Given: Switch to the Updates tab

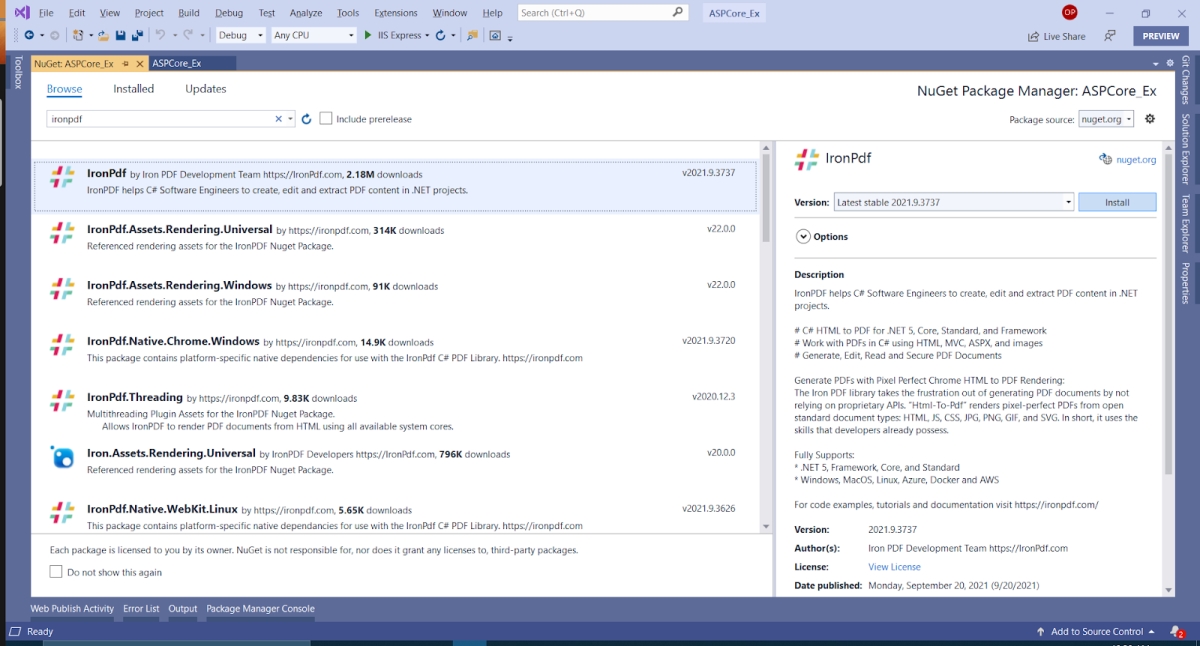Looking at the screenshot, I should [x=206, y=89].
